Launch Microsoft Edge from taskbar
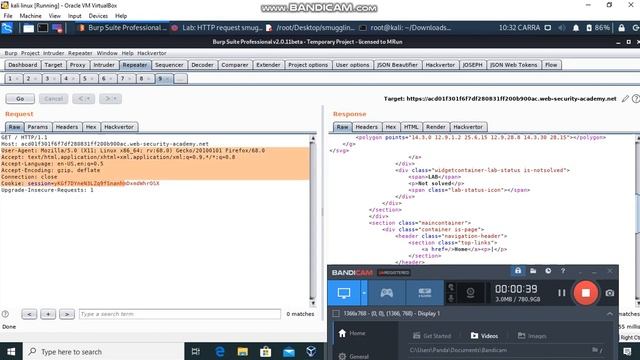640x360 pixels. [x=220, y=351]
